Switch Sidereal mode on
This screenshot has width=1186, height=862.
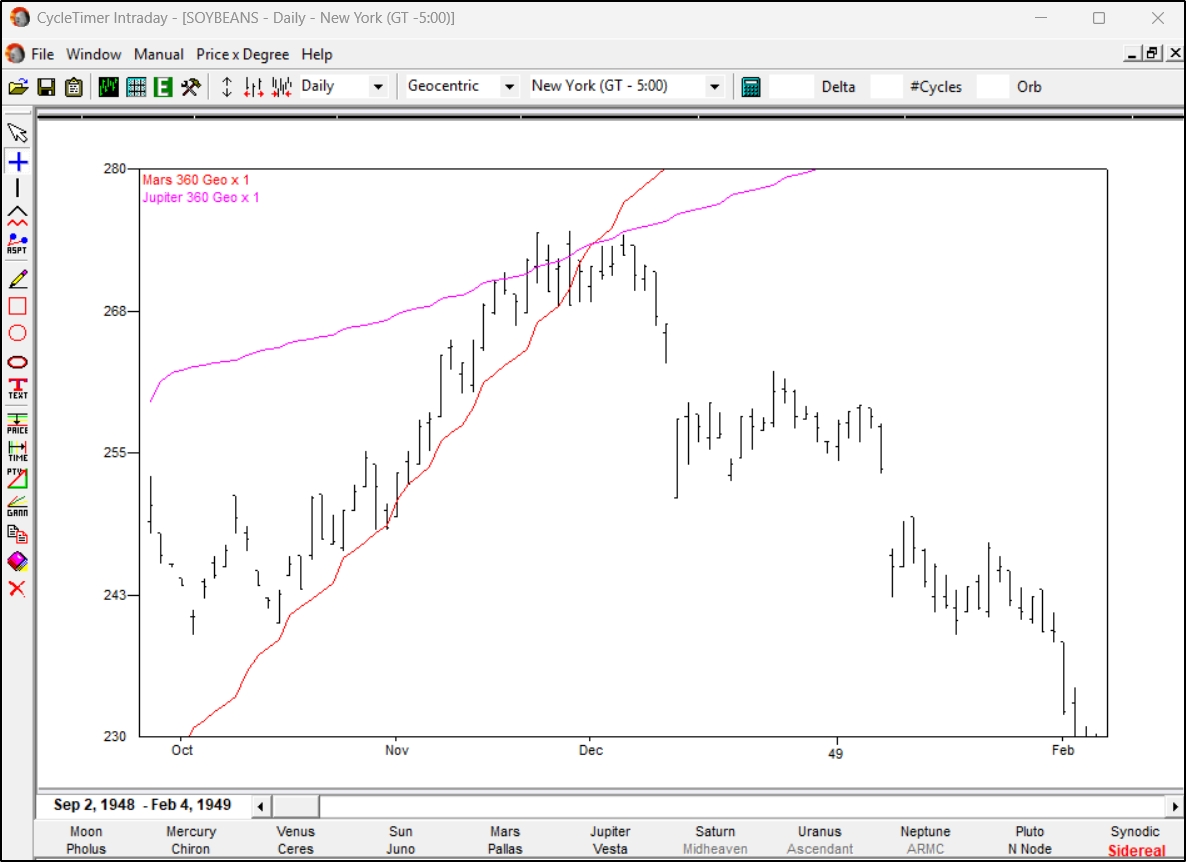click(x=1135, y=848)
